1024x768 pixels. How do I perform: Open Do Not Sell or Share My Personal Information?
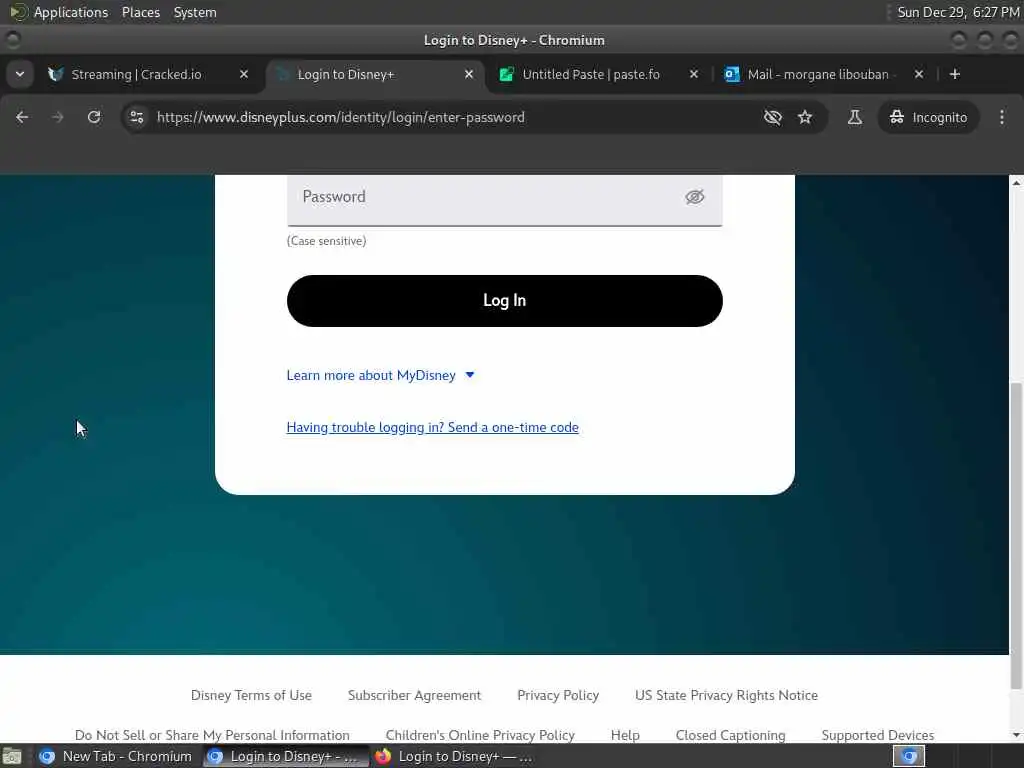tap(212, 735)
